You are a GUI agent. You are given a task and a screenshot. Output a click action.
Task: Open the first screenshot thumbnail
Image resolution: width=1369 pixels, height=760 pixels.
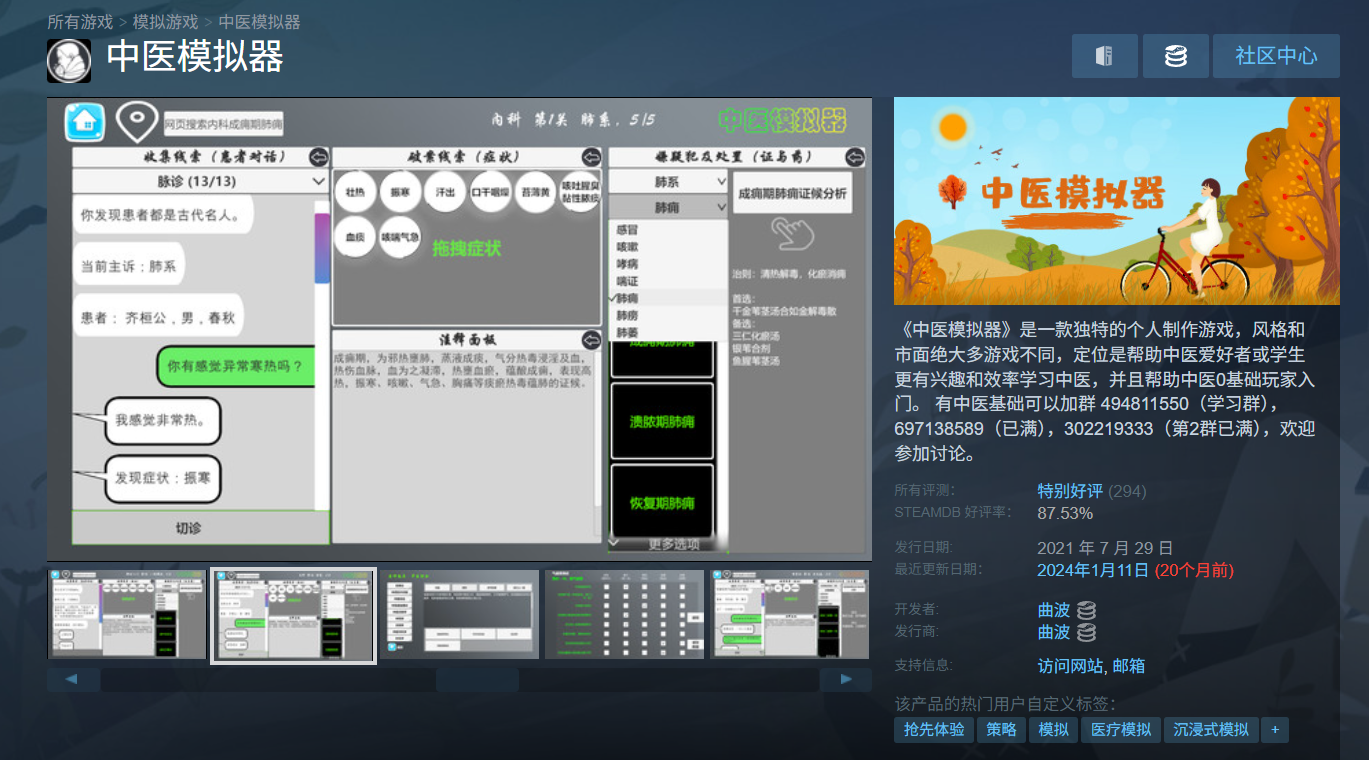127,615
